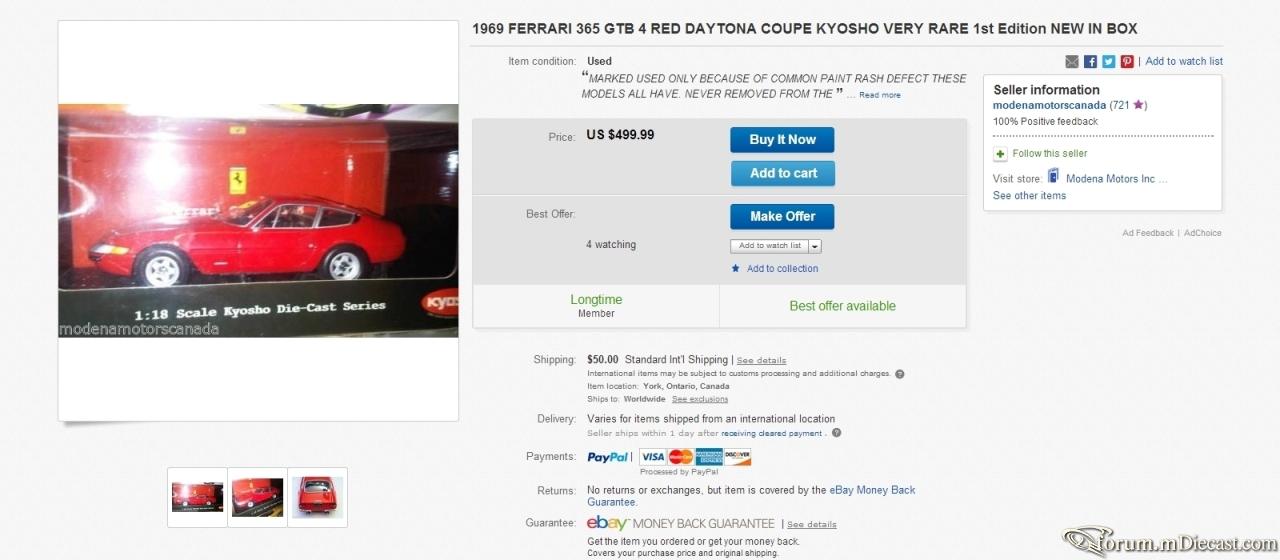
Task: Select the first boxed car thumbnail
Action: (197, 497)
